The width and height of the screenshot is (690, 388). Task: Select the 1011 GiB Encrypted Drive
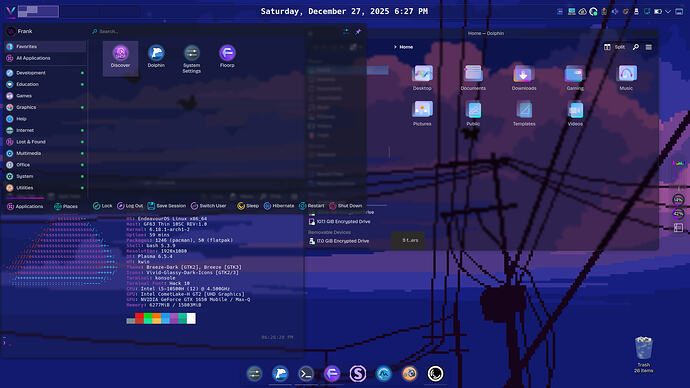339,222
